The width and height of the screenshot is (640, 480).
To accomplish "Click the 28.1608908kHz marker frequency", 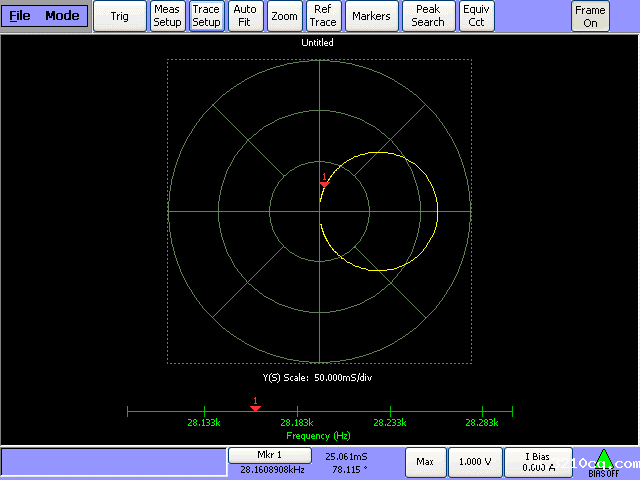I will [x=272, y=470].
